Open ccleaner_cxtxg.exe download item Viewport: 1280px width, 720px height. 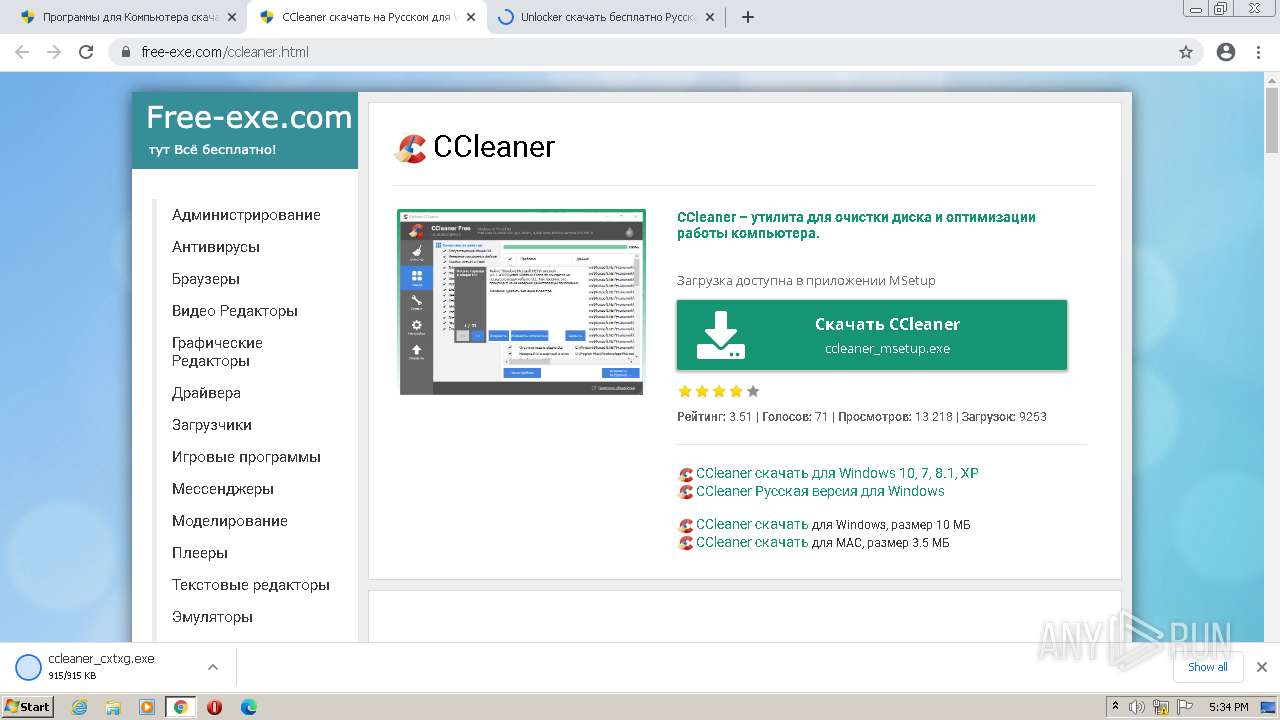tap(100, 667)
